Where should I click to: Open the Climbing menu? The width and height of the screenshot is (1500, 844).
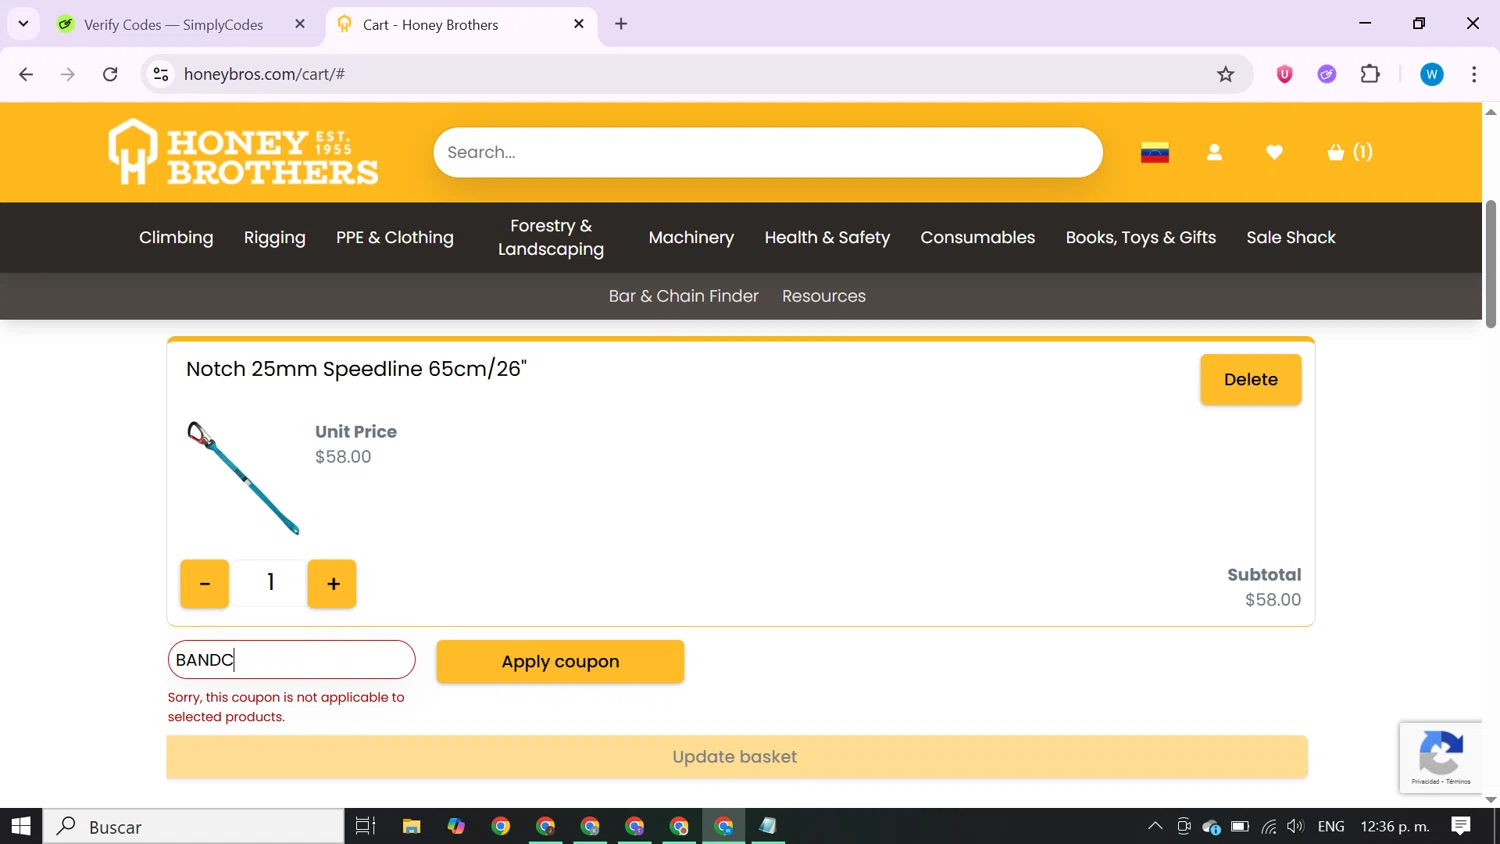[x=176, y=238]
